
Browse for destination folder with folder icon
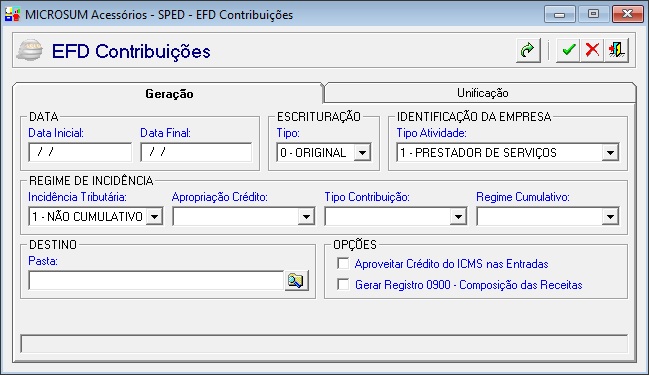(296, 281)
